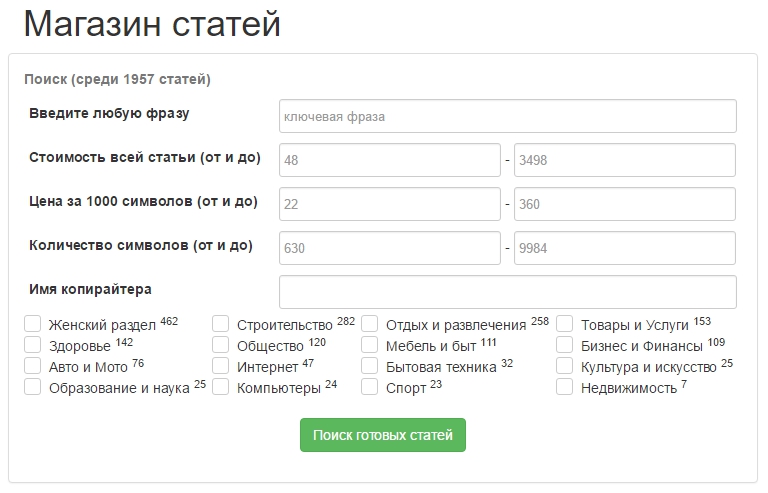
Task: Click the keyword phrase input field
Action: (507, 116)
